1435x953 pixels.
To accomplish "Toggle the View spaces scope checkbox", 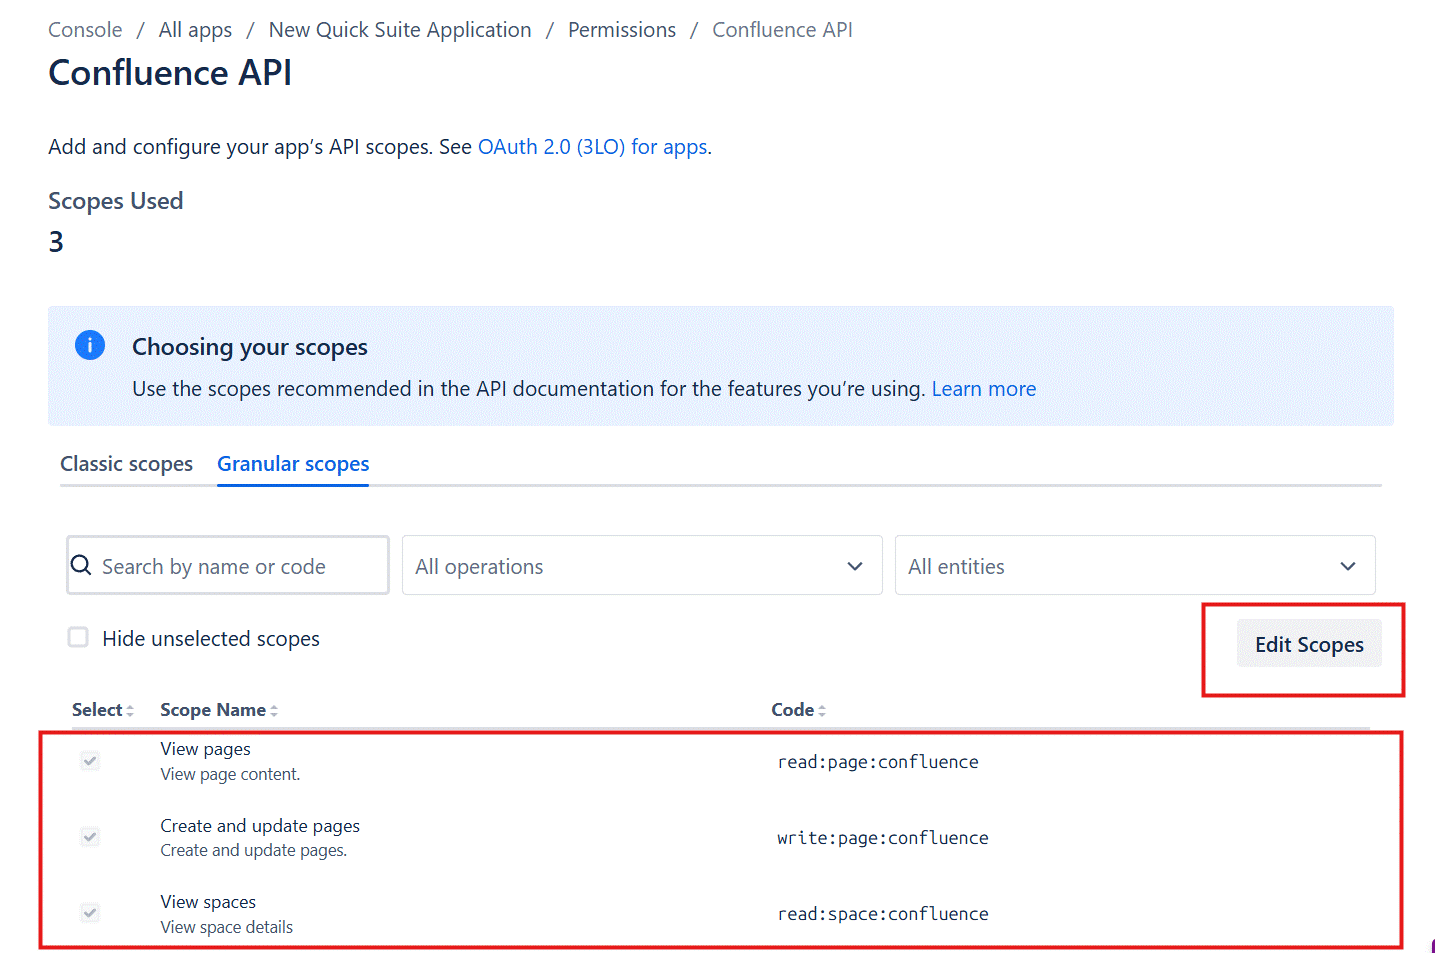I will pyautogui.click(x=90, y=913).
